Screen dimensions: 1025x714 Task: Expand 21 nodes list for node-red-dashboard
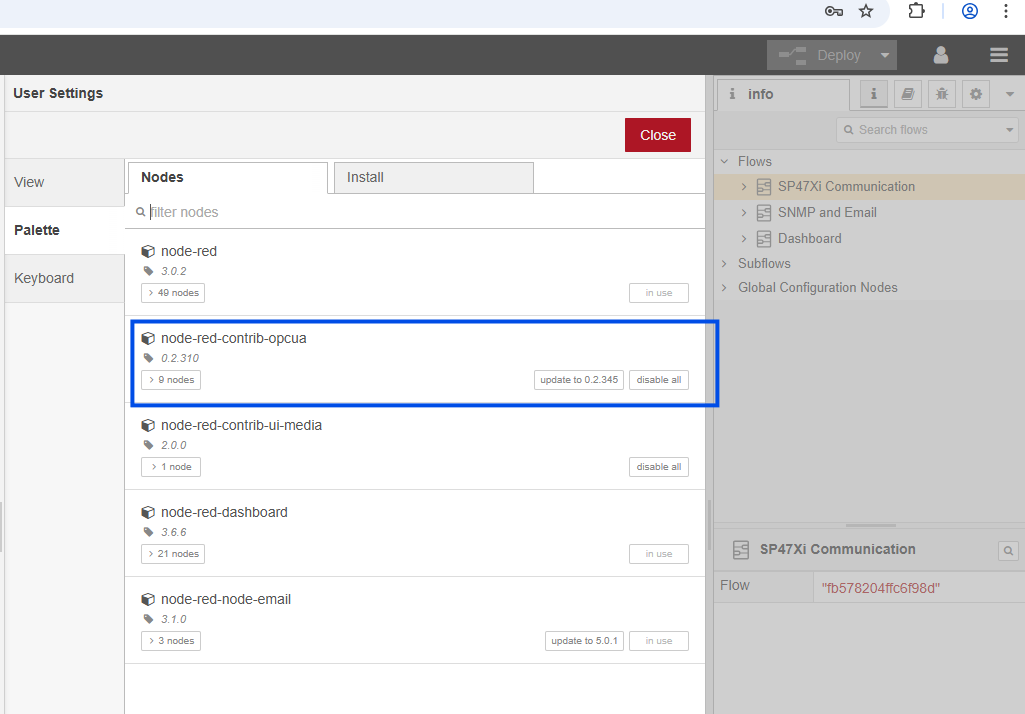(173, 554)
